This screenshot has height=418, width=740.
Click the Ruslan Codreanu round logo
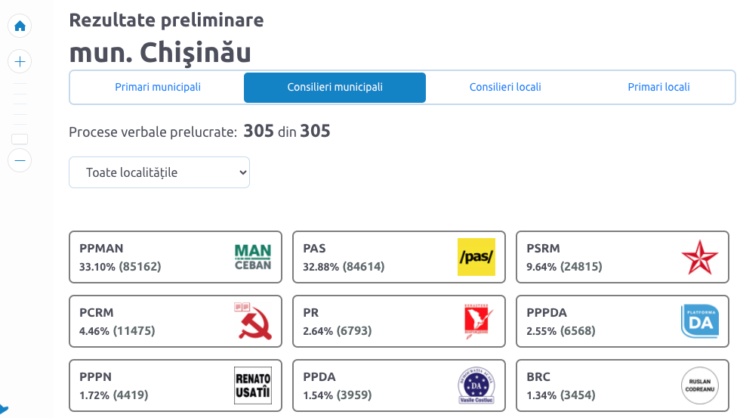click(699, 385)
